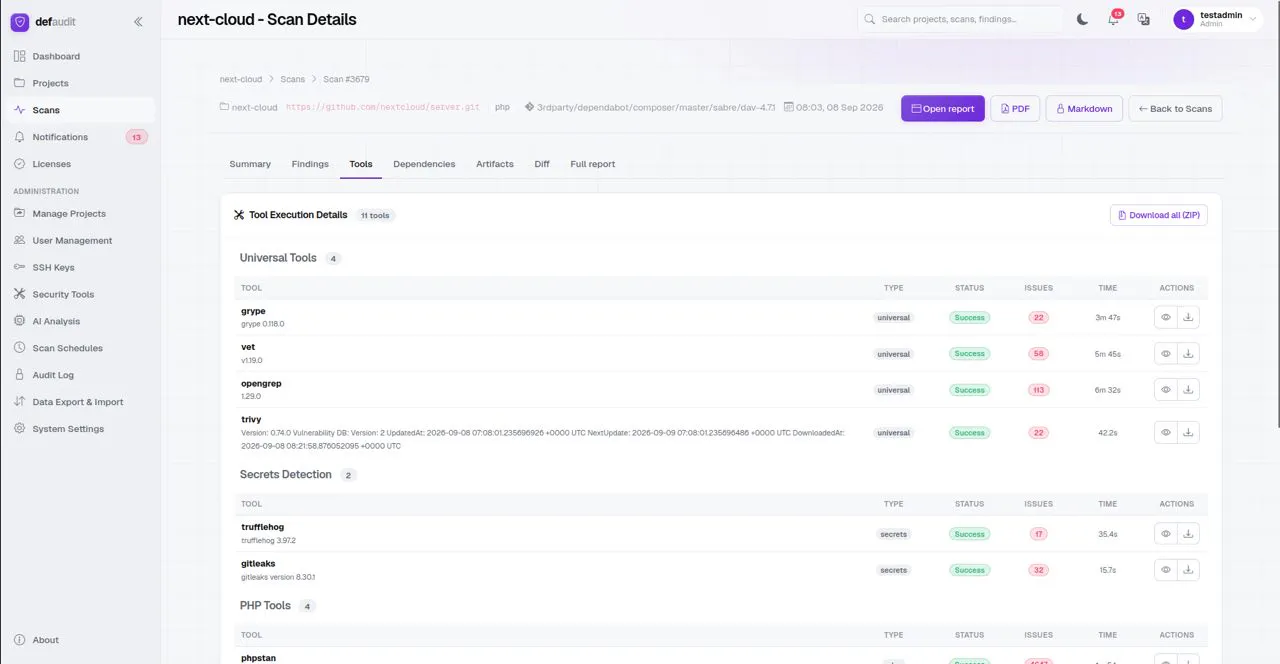This screenshot has width=1280, height=664.
Task: View gitleaks tool output (eye icon)
Action: [1166, 570]
